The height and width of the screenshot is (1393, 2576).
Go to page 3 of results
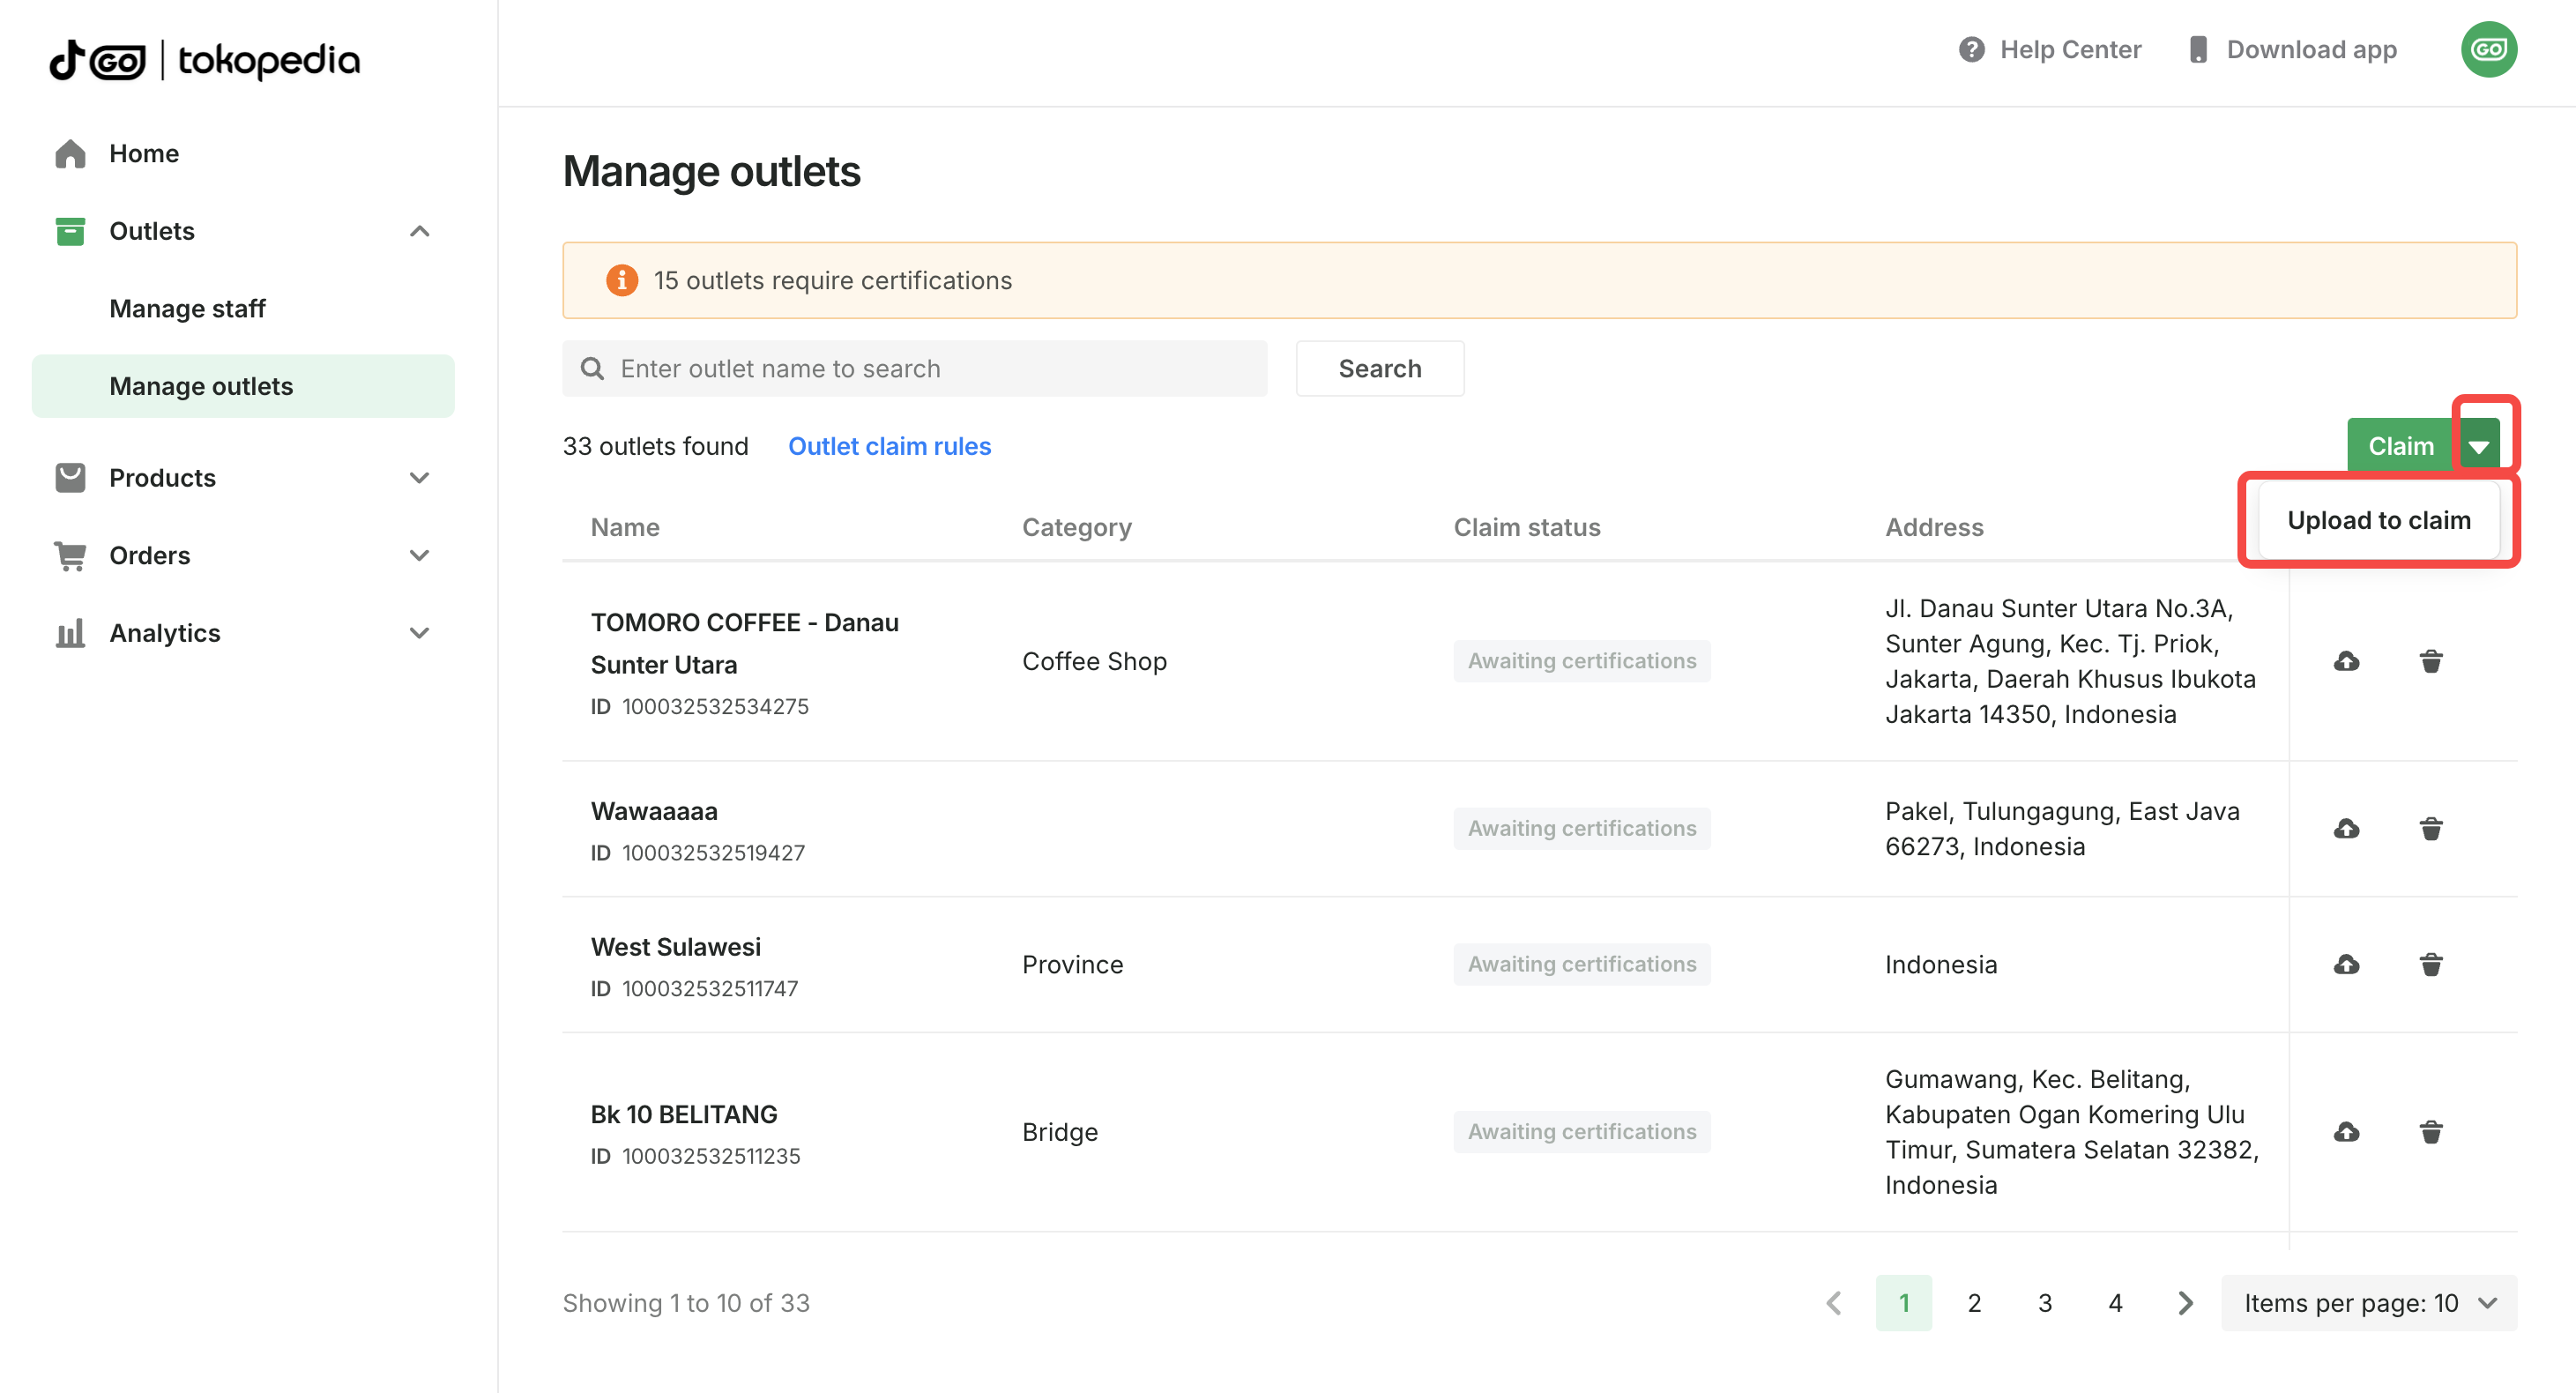pyautogui.click(x=2044, y=1303)
